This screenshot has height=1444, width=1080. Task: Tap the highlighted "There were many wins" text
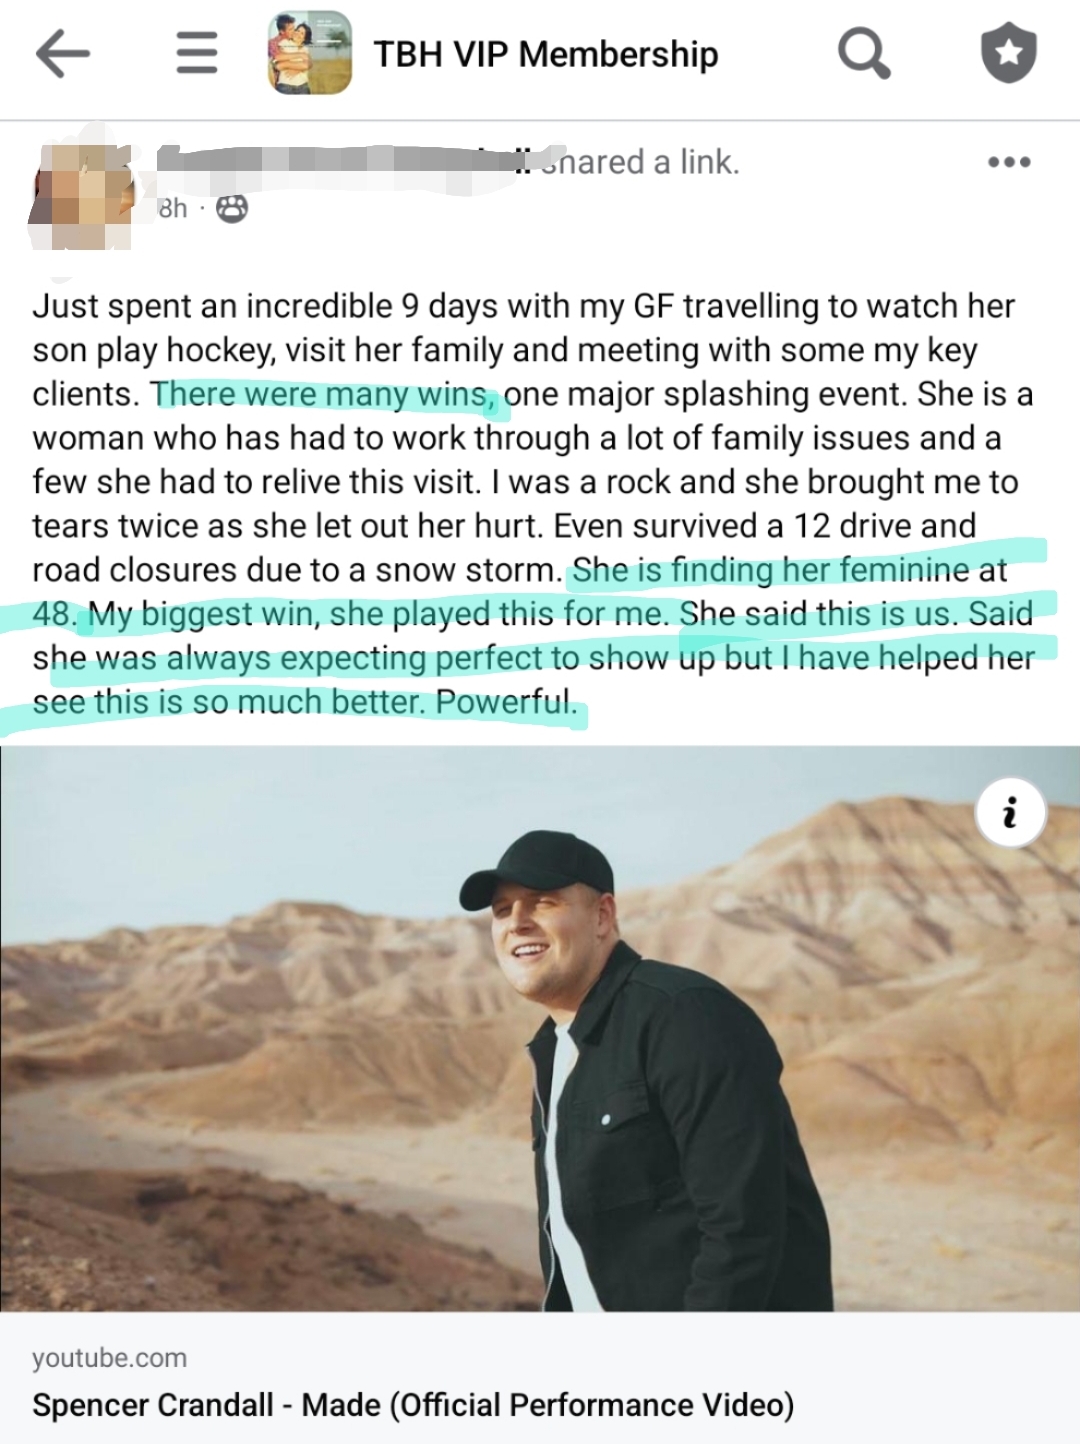(x=324, y=394)
